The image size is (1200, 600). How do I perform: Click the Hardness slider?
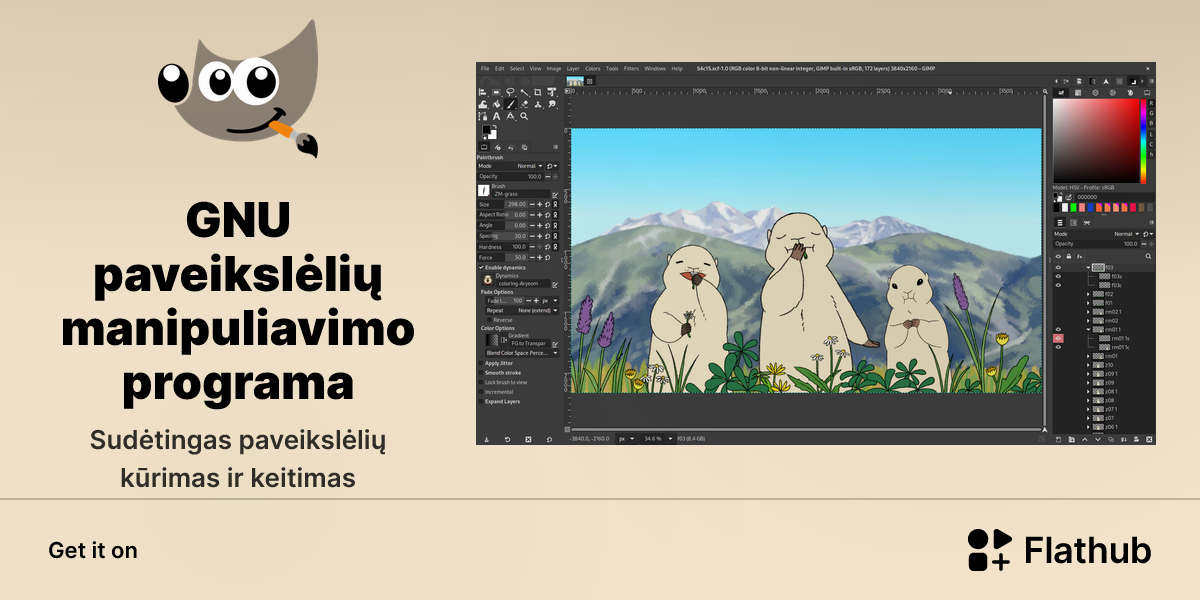pos(502,246)
